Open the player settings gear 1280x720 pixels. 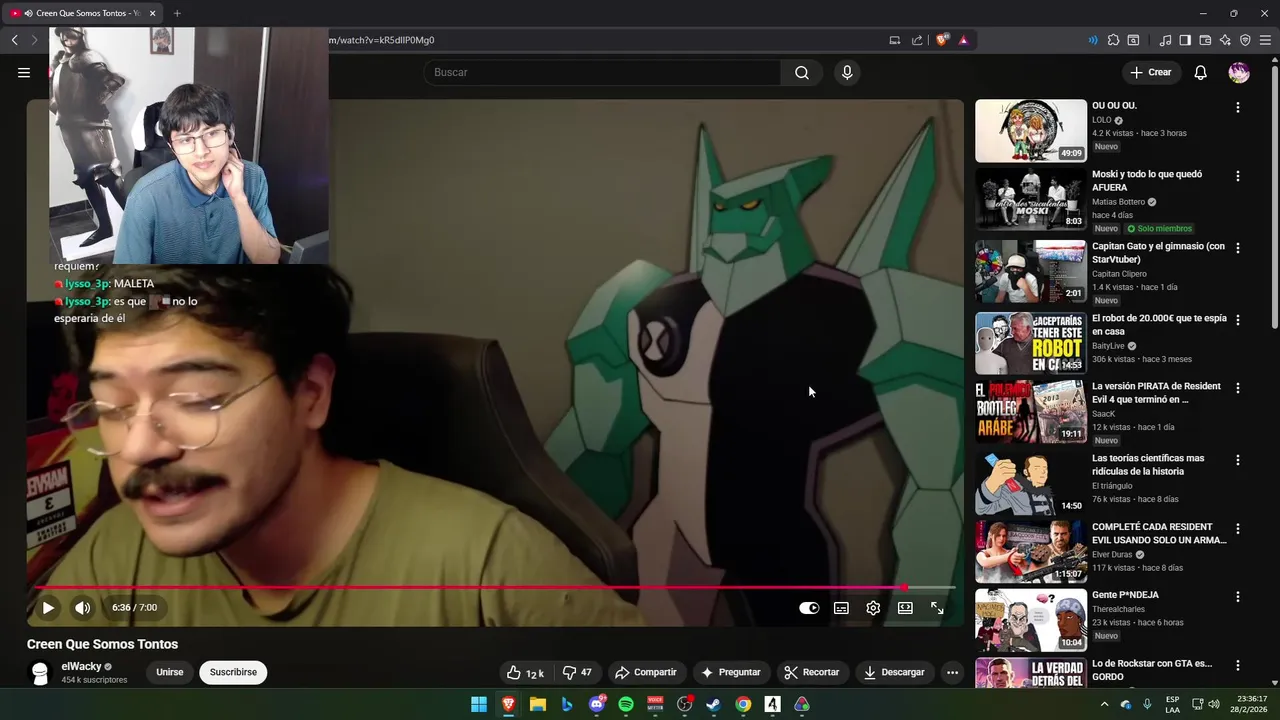coord(873,608)
